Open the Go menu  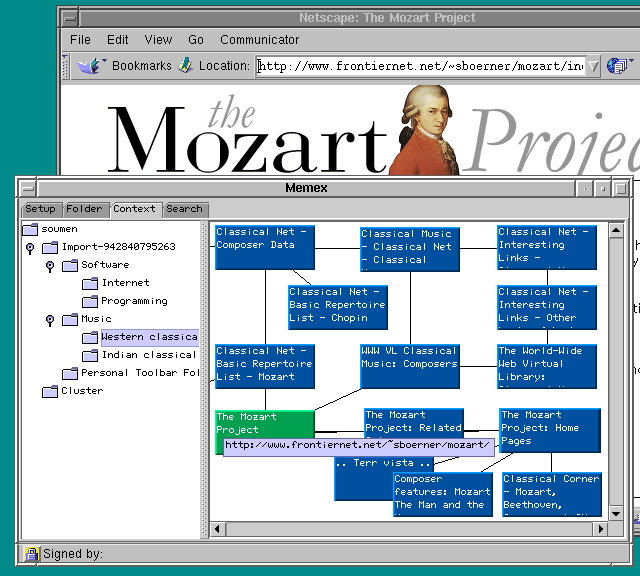pyautogui.click(x=196, y=40)
